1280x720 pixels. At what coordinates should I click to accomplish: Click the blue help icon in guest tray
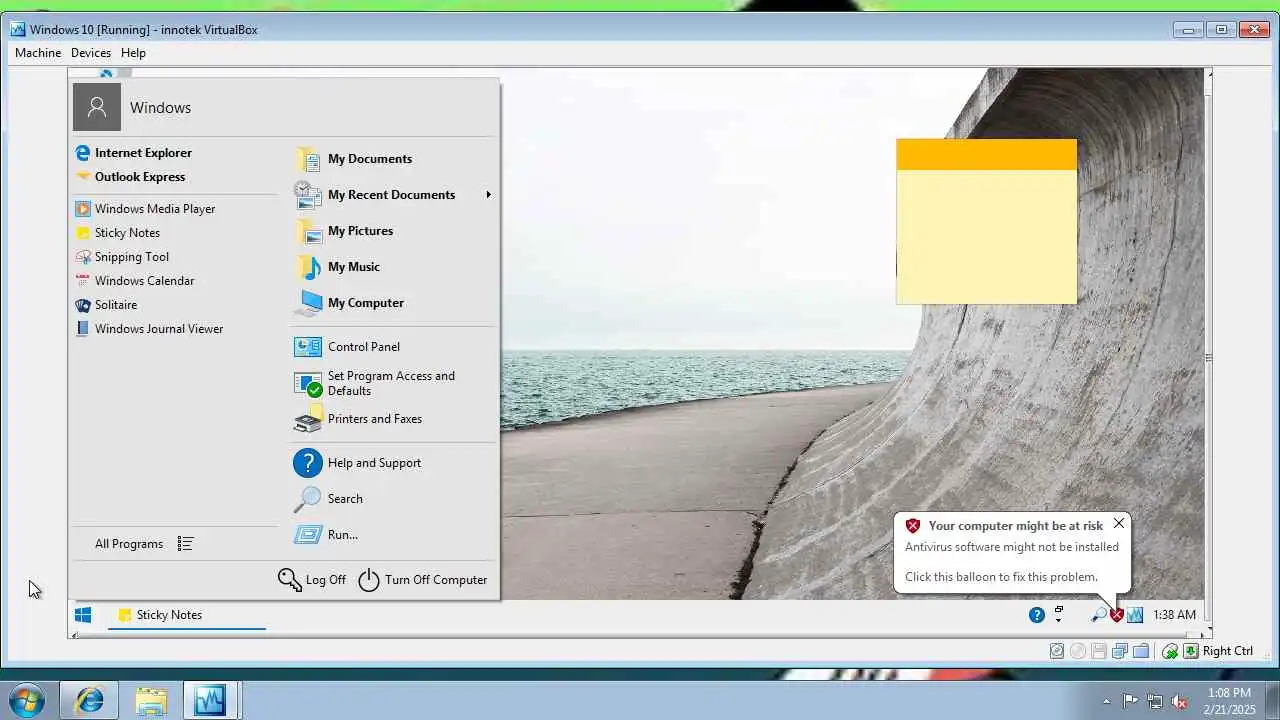pyautogui.click(x=1037, y=615)
